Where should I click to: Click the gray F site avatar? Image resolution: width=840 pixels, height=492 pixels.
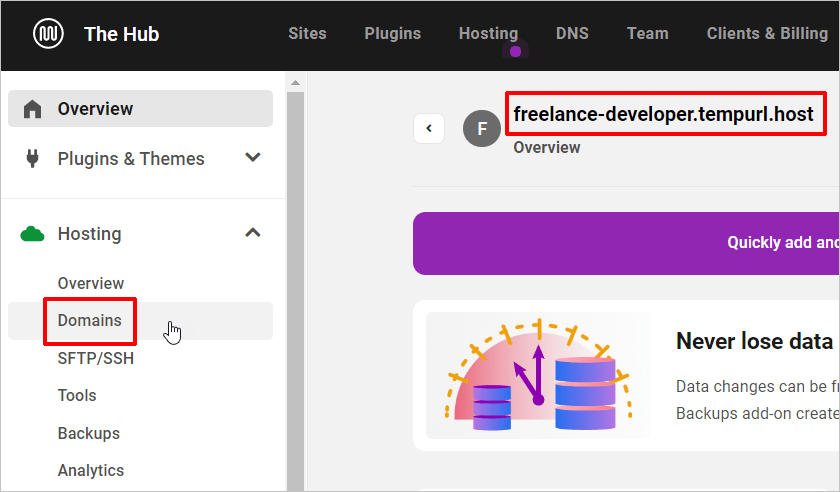(482, 129)
